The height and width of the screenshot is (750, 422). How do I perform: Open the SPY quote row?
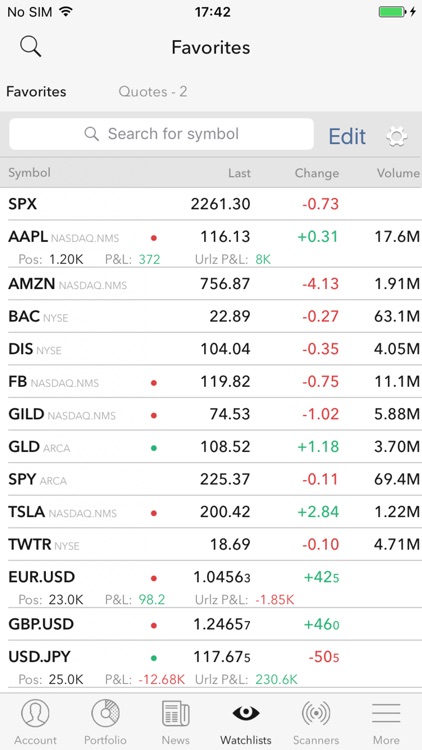click(211, 479)
